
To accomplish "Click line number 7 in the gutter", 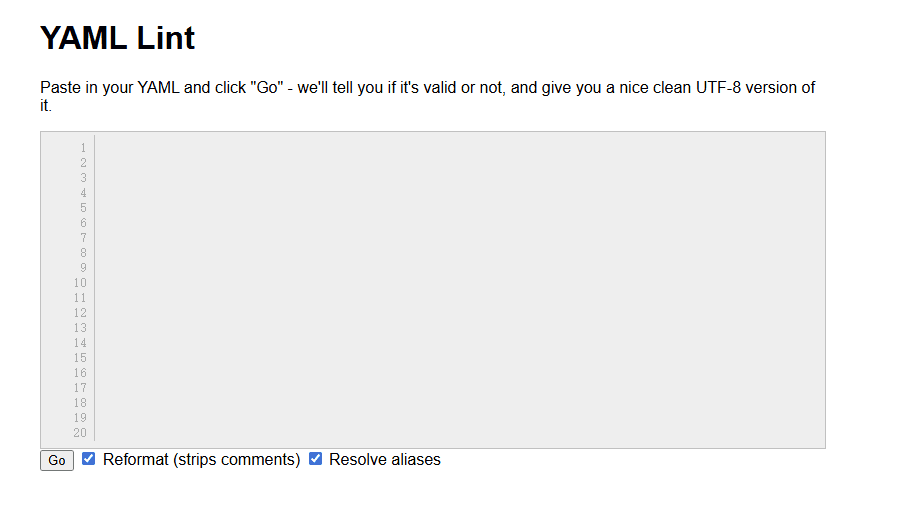I will click(x=83, y=238).
